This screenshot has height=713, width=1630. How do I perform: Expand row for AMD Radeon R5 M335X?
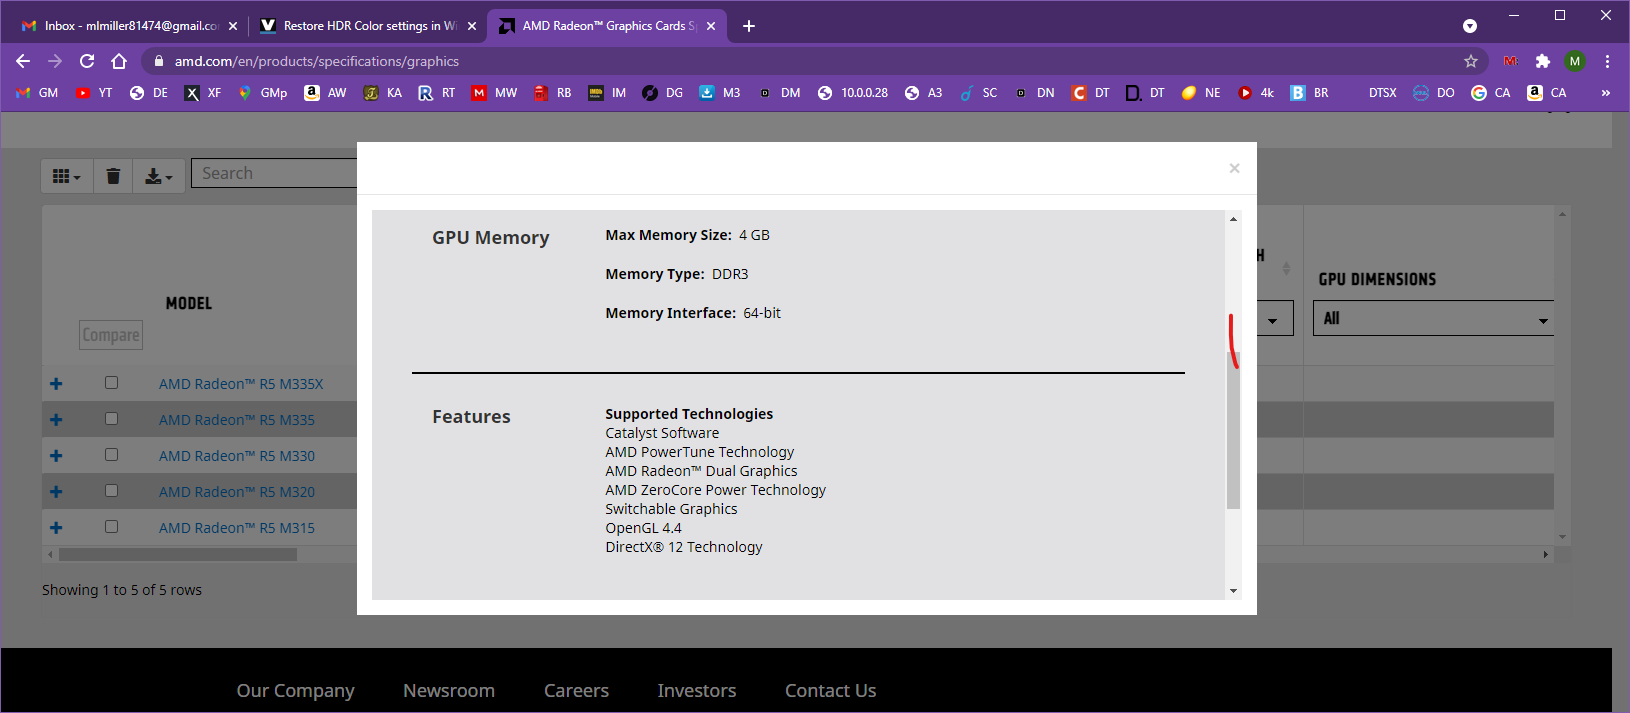[x=56, y=384]
